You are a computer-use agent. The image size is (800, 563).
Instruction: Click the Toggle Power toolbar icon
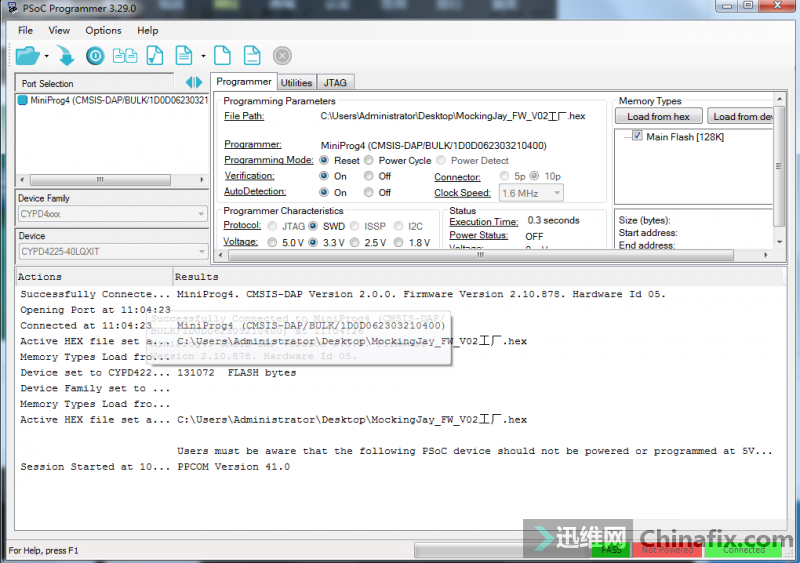pos(95,56)
